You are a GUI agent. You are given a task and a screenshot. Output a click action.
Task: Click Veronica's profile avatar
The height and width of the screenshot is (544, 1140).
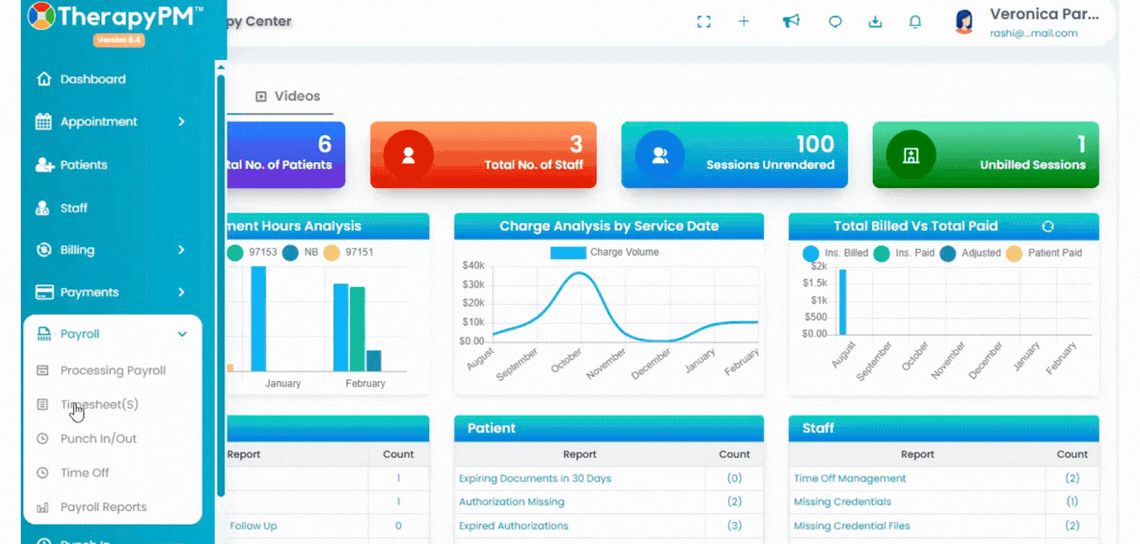coord(964,22)
